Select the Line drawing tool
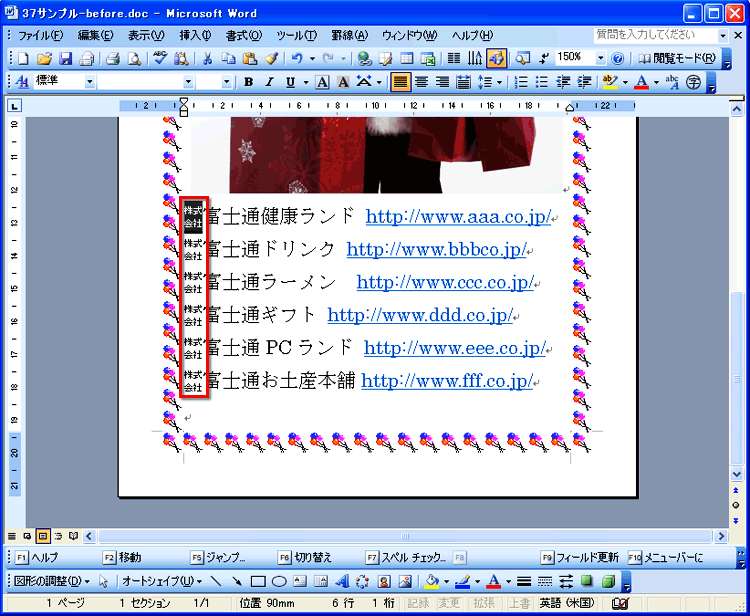 pos(216,582)
